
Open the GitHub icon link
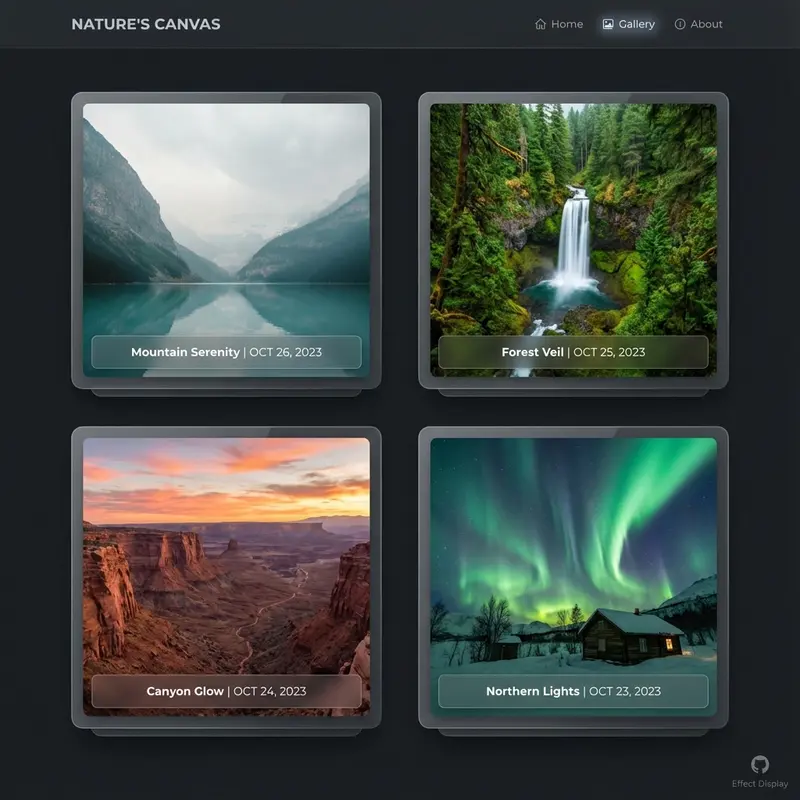click(759, 765)
